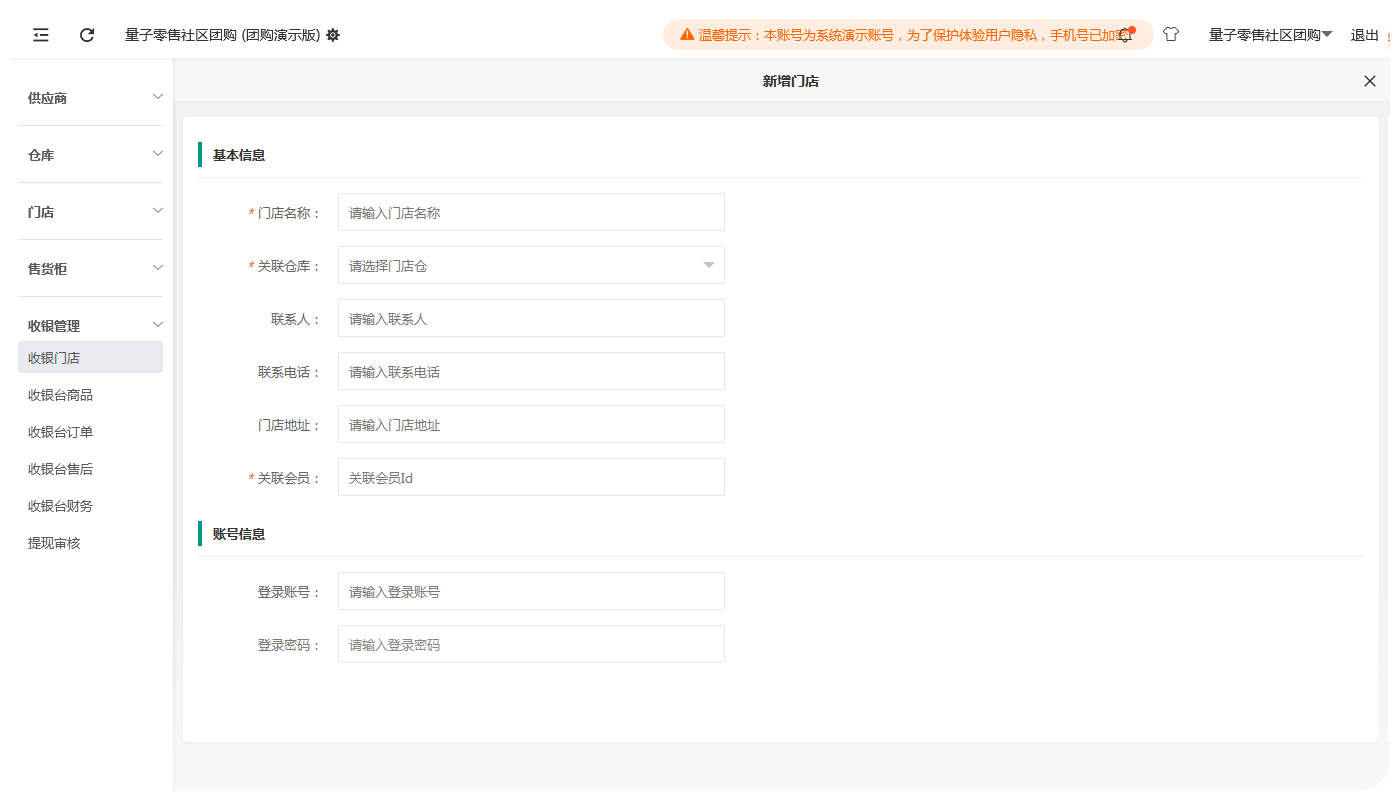The width and height of the screenshot is (1400, 800).
Task: Open the notification bell icon
Action: point(1126,35)
